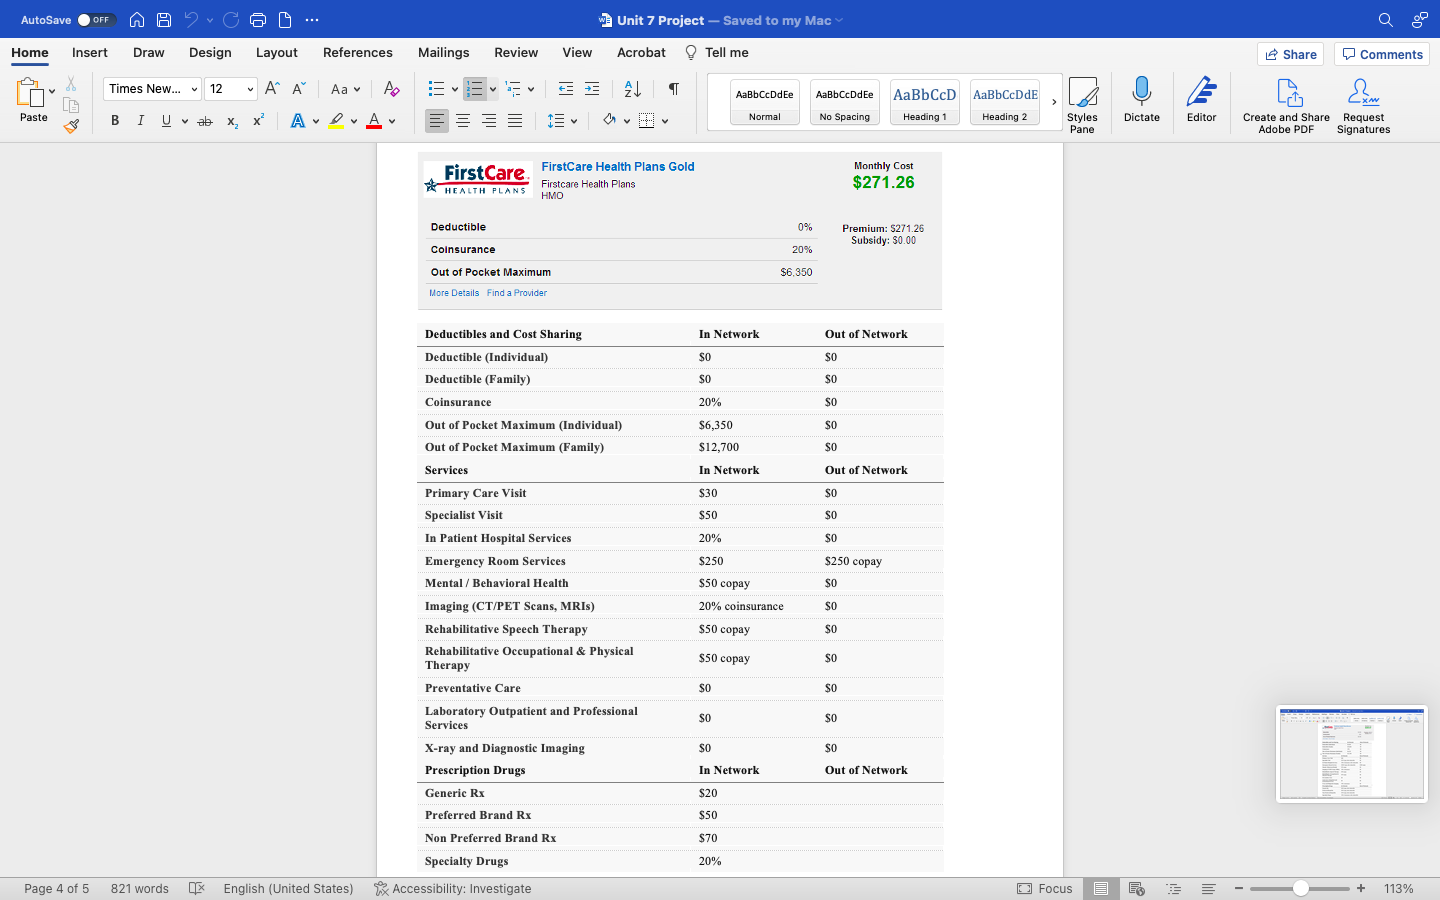Open the undo history dropdown arrow
The width and height of the screenshot is (1440, 900).
[x=210, y=20]
